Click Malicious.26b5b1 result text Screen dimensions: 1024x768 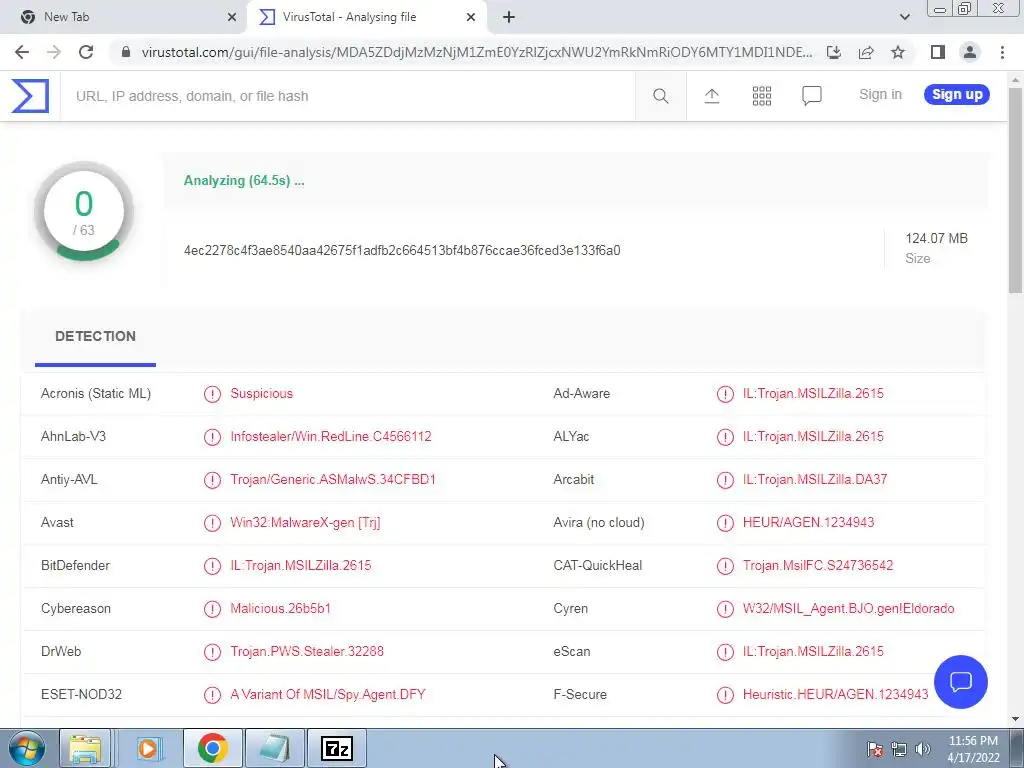click(280, 609)
